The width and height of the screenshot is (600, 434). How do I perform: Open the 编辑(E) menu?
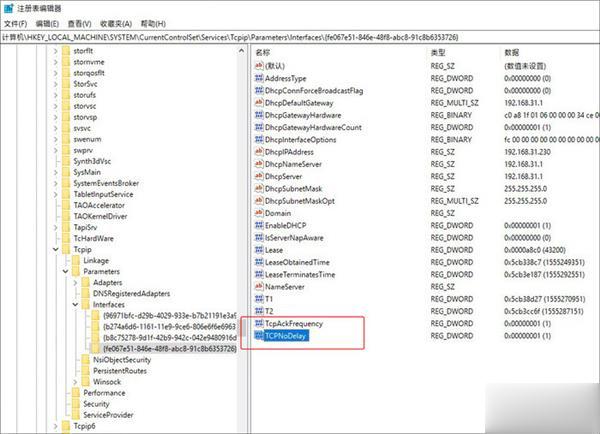47,24
